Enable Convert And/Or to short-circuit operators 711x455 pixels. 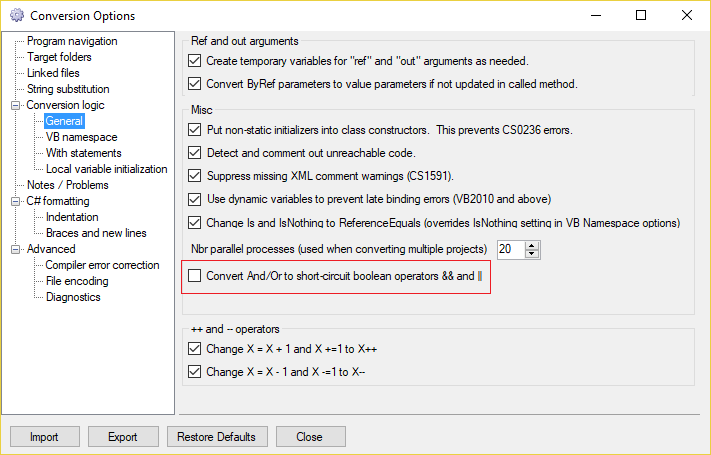195,275
